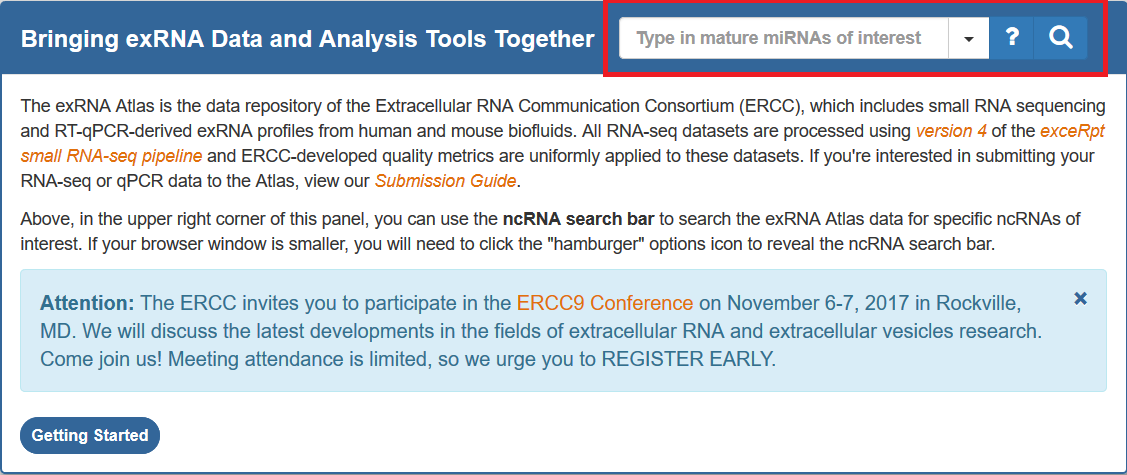Click the "RT-qPCR-derived" text in description
1127x475 pixels.
tap(79, 131)
